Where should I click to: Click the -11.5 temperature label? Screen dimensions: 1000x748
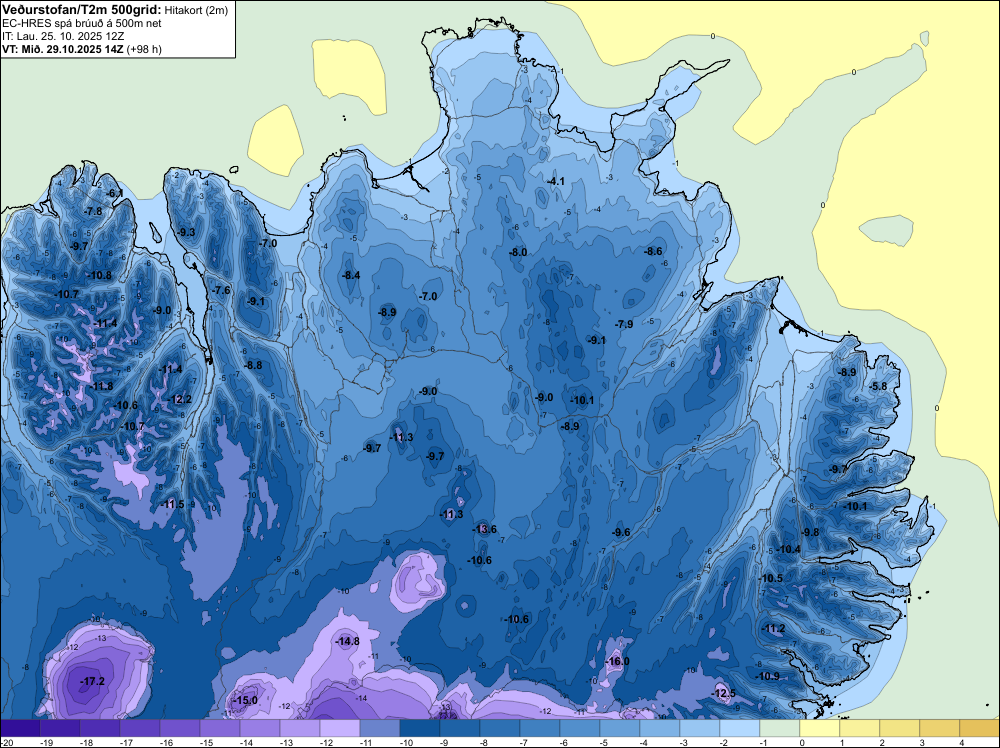click(172, 504)
